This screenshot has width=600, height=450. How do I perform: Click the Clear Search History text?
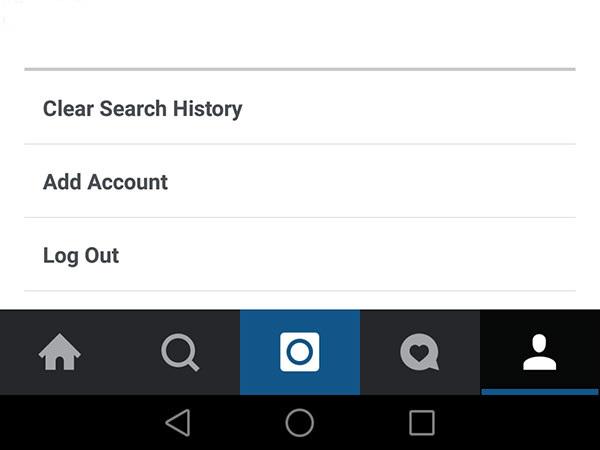tap(142, 108)
